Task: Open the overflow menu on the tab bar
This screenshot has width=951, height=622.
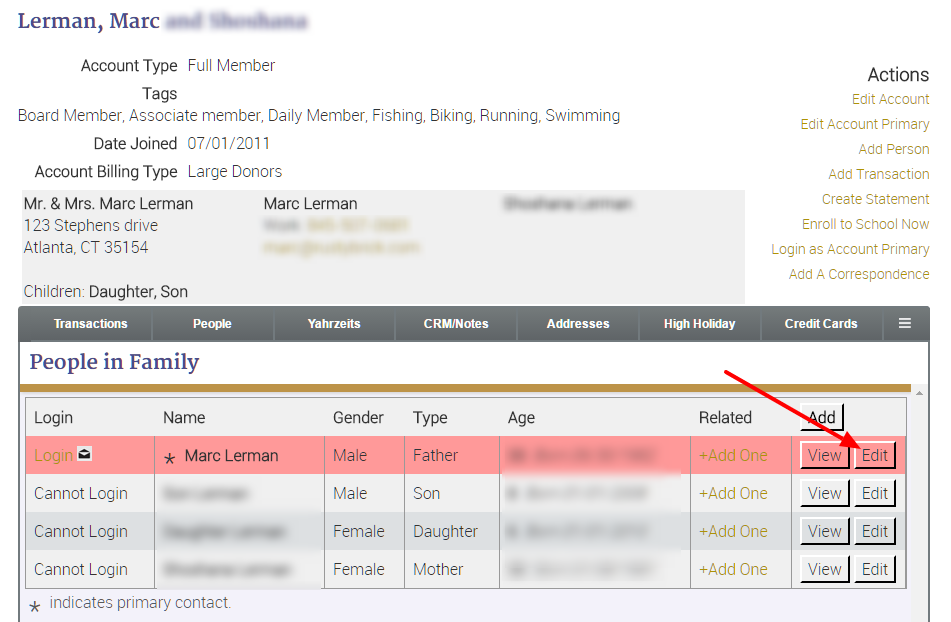Action: 905,323
